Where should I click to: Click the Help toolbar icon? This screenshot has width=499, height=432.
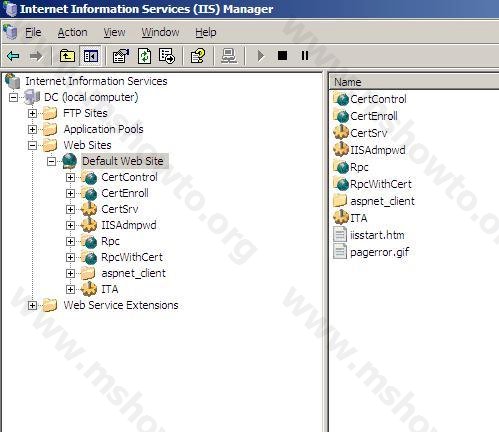coord(198,56)
